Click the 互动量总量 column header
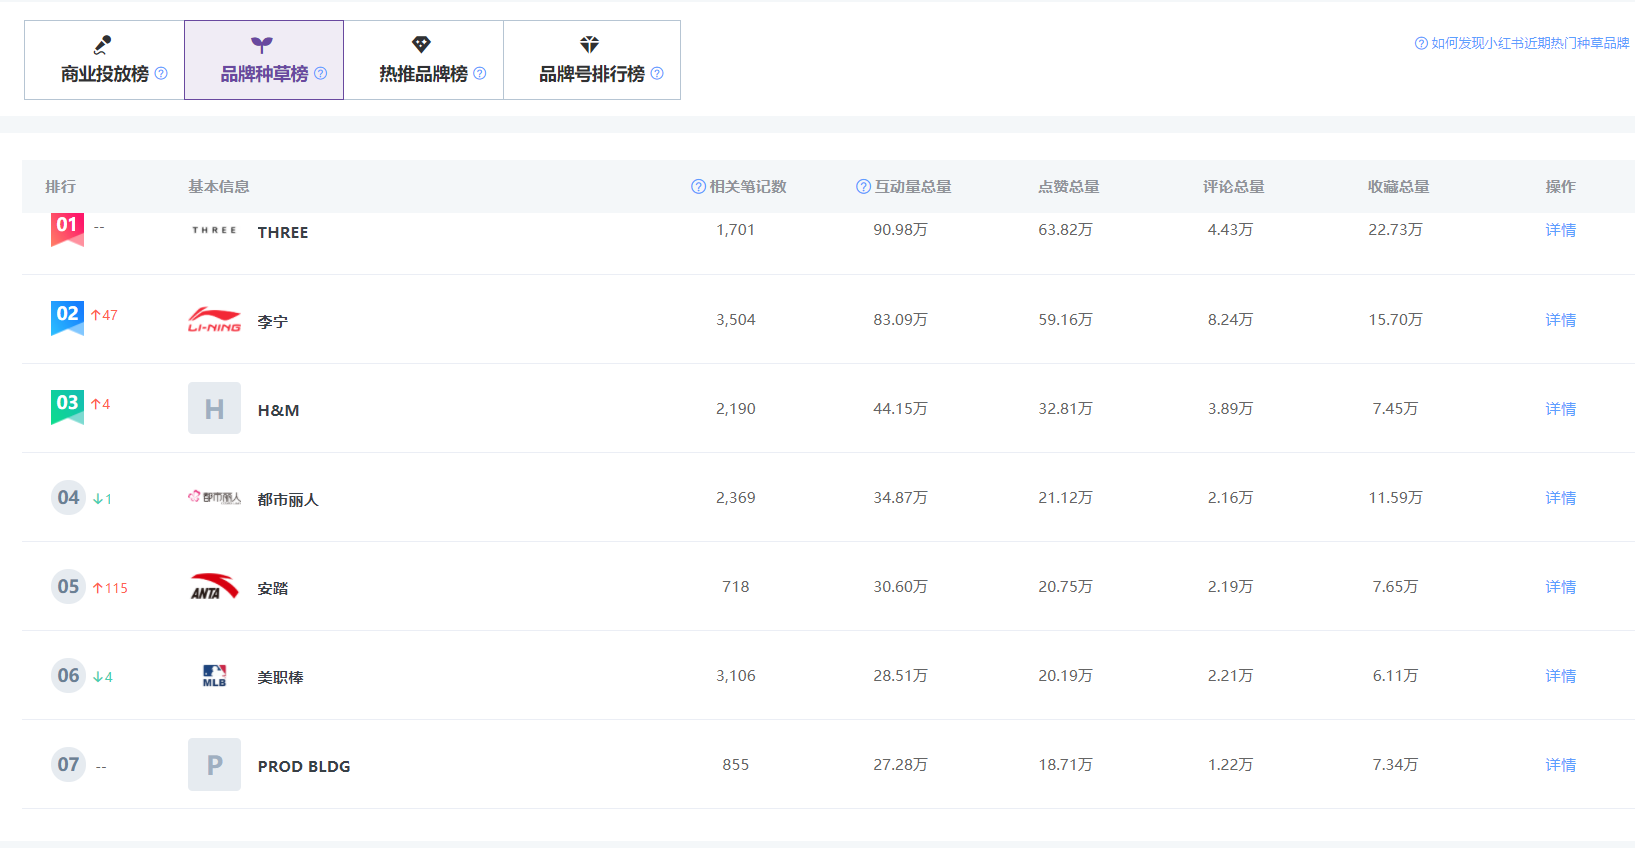The width and height of the screenshot is (1635, 848). [x=912, y=187]
